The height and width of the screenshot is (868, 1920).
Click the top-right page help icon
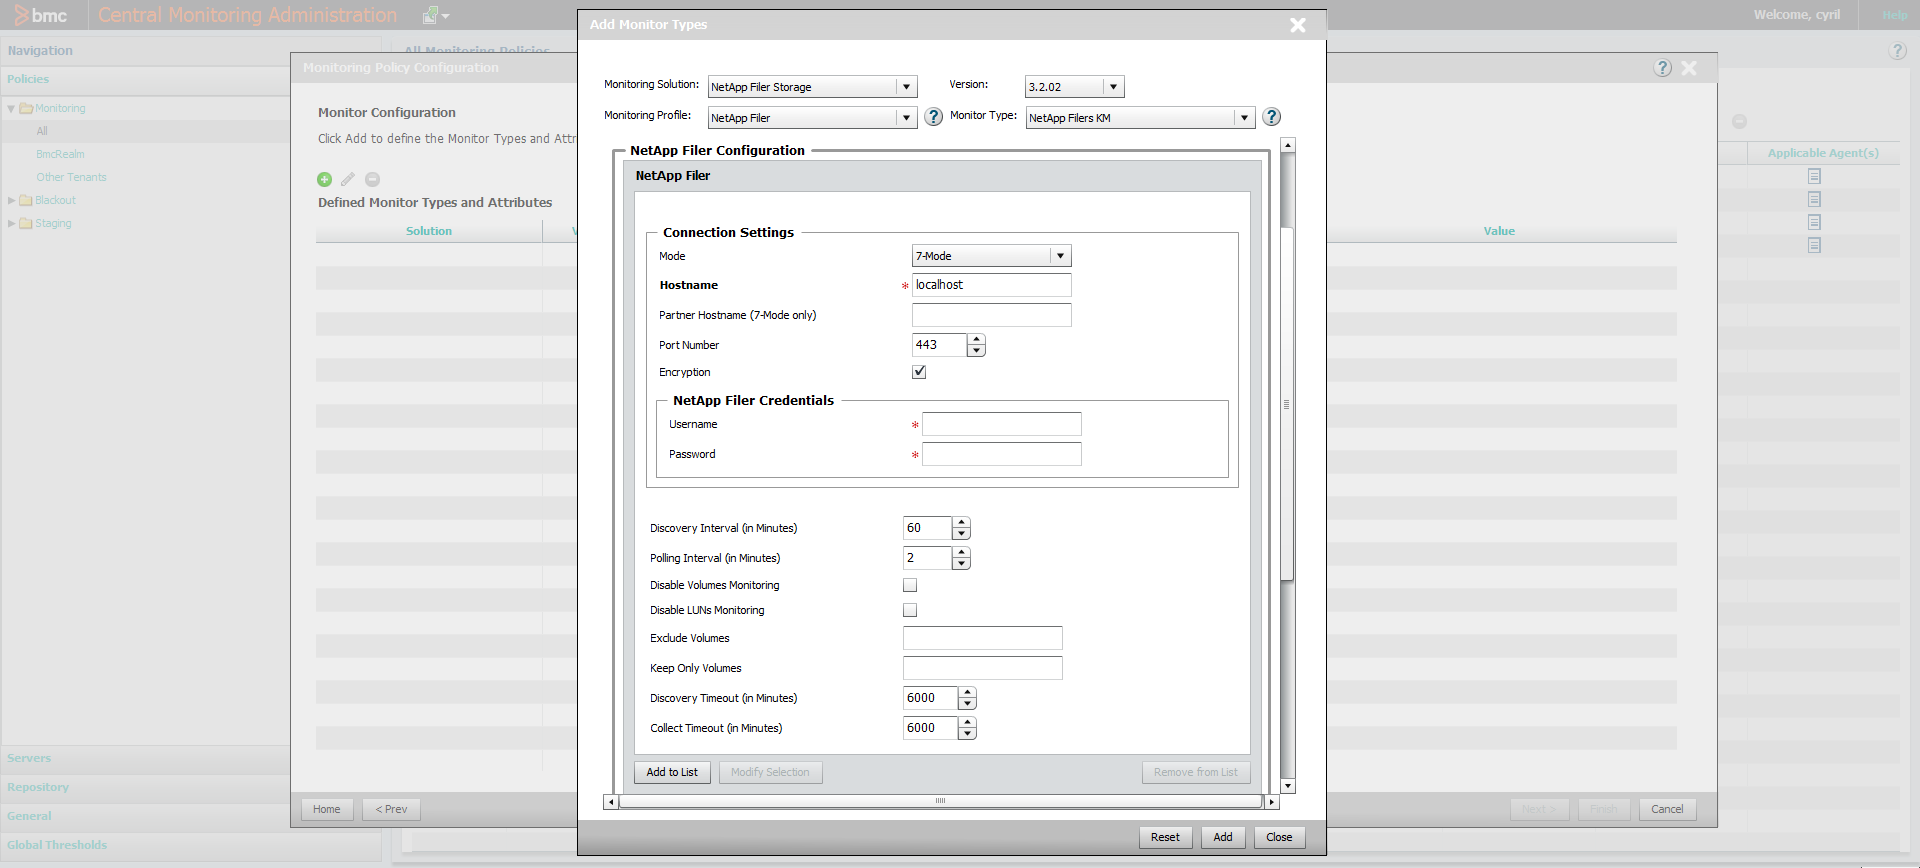1897,51
